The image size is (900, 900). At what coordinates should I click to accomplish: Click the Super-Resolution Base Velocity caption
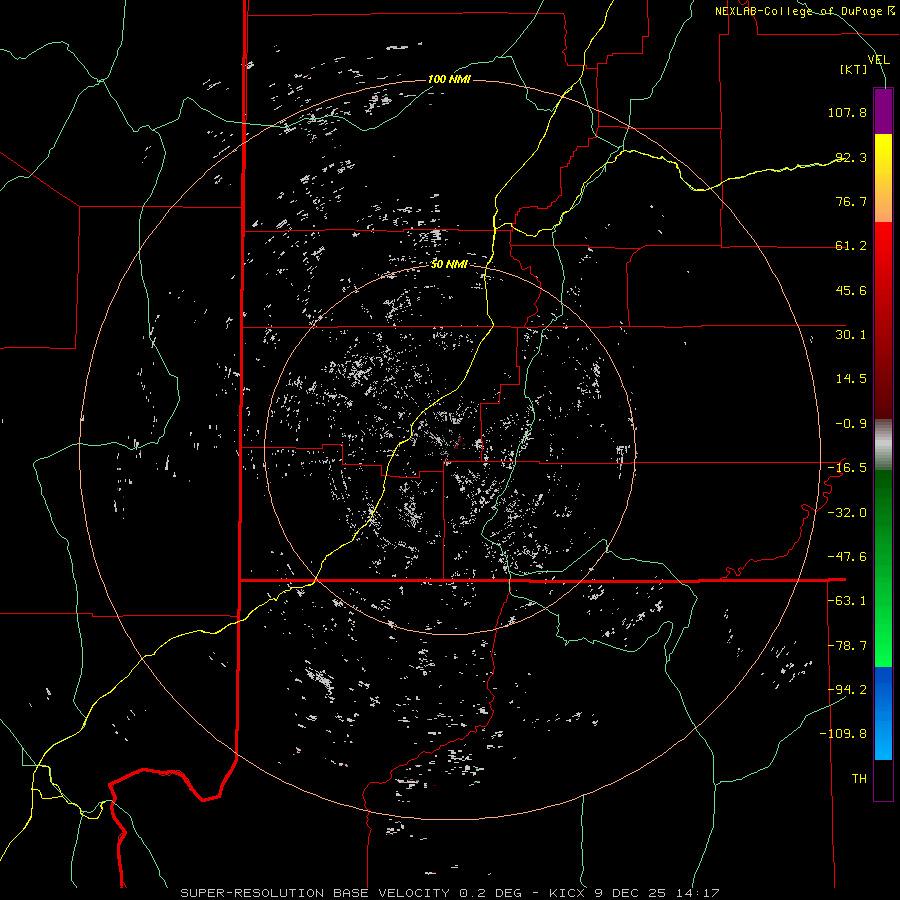[x=449, y=893]
